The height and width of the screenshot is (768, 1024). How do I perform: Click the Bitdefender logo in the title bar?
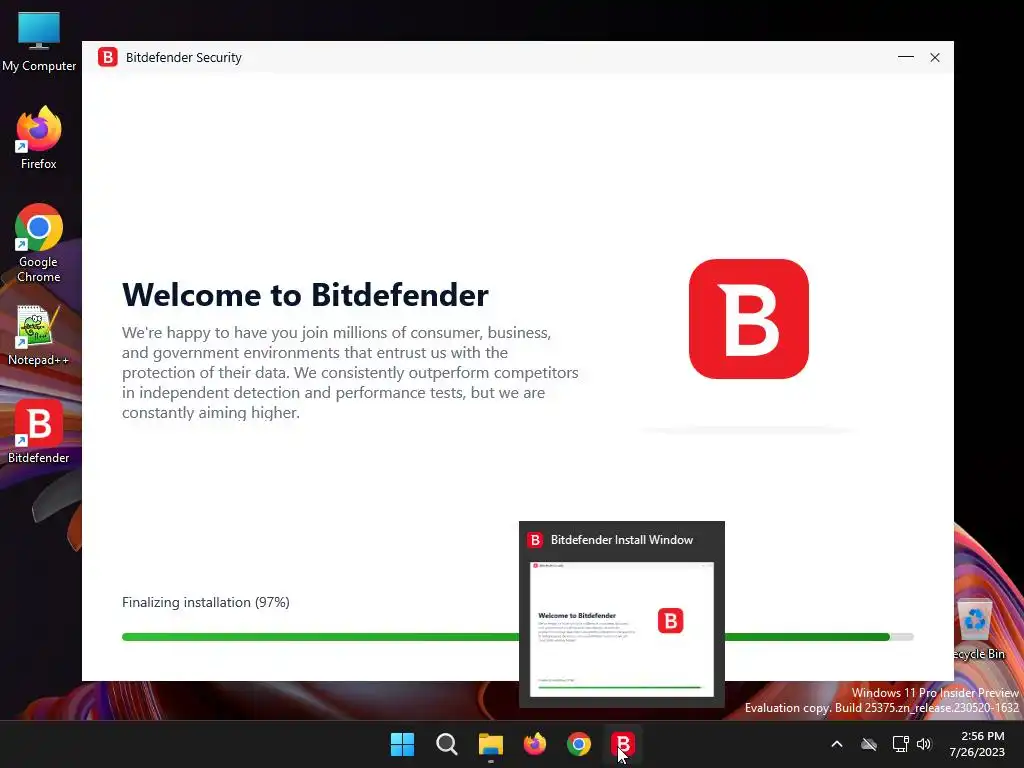coord(108,57)
